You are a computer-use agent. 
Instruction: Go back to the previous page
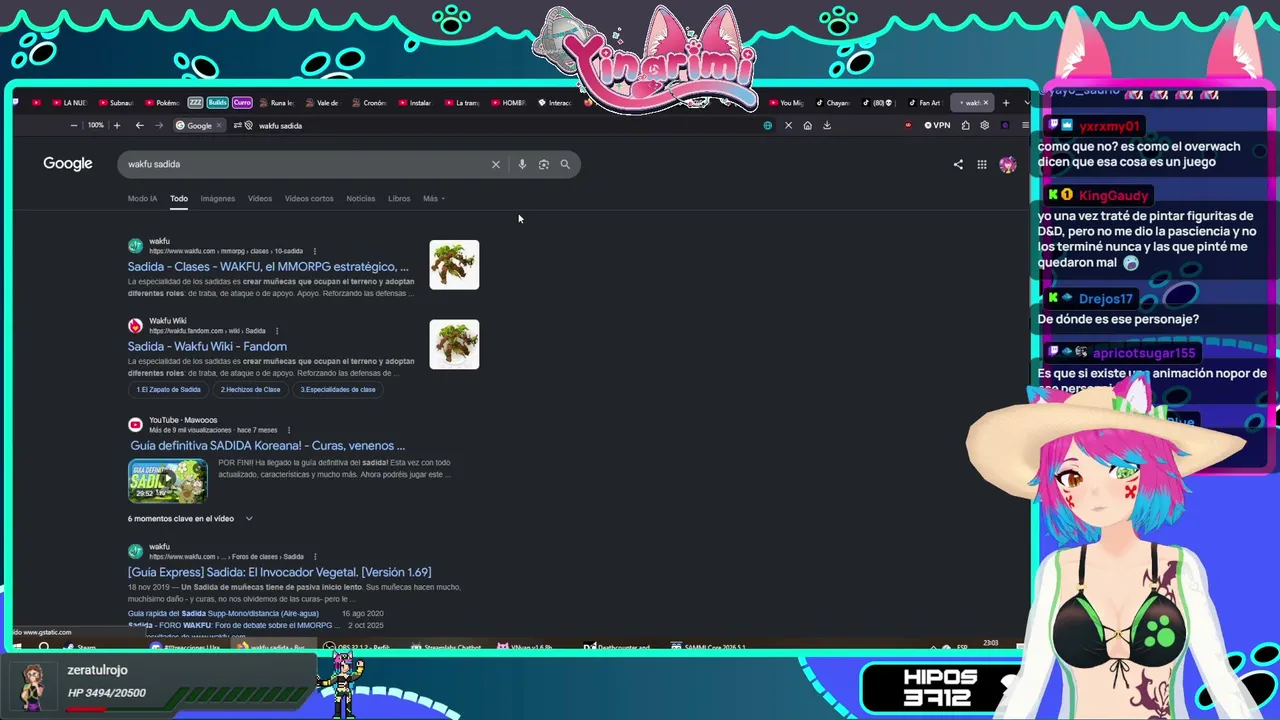[139, 126]
